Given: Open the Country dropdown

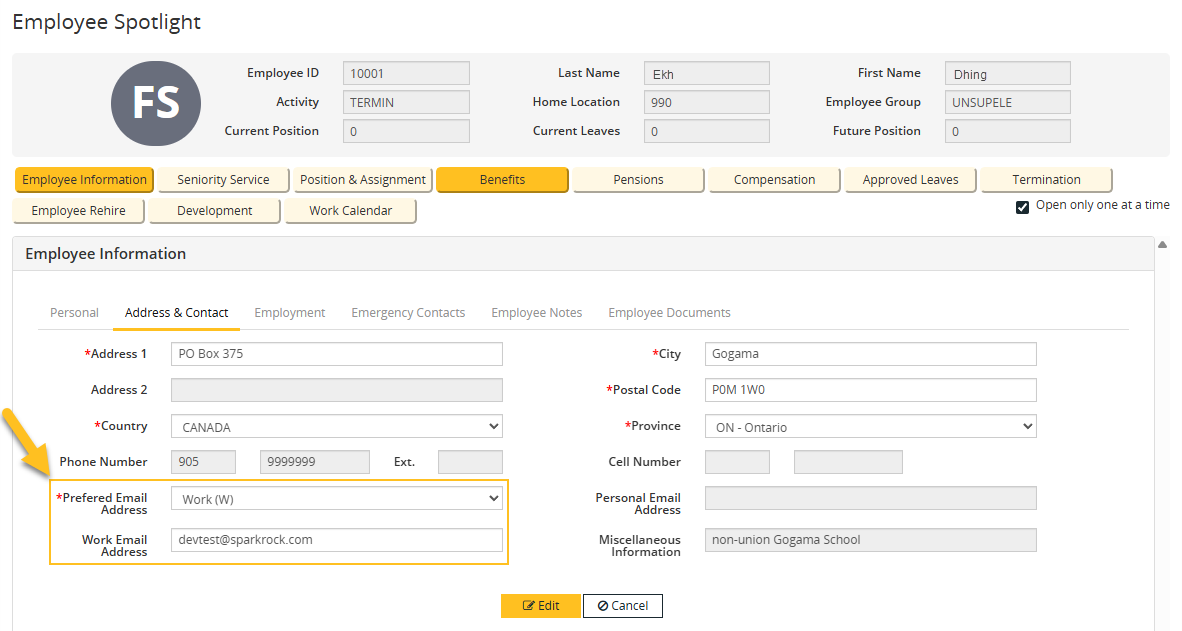Looking at the screenshot, I should click(336, 425).
